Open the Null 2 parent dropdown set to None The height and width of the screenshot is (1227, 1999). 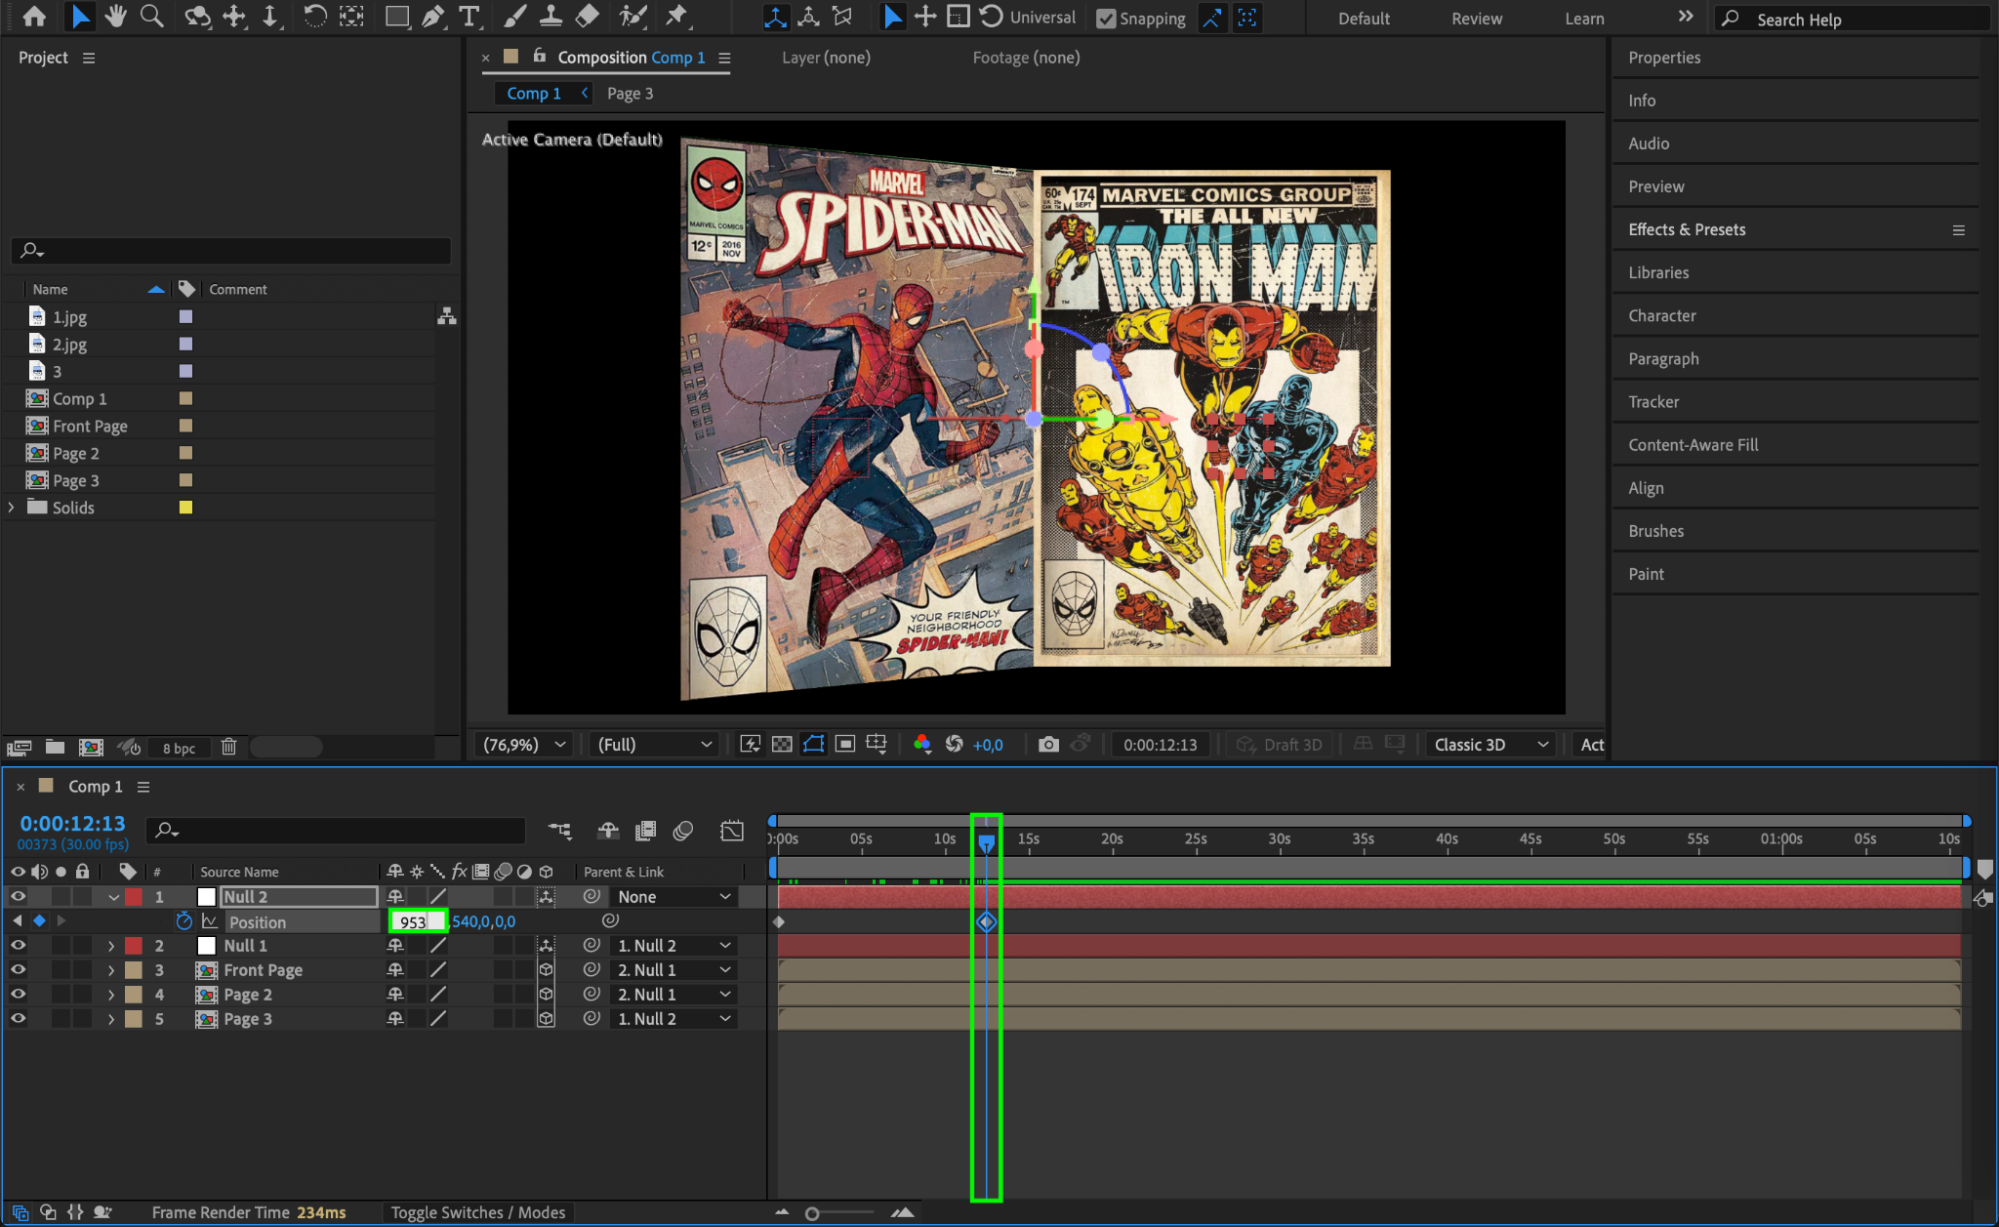click(673, 897)
